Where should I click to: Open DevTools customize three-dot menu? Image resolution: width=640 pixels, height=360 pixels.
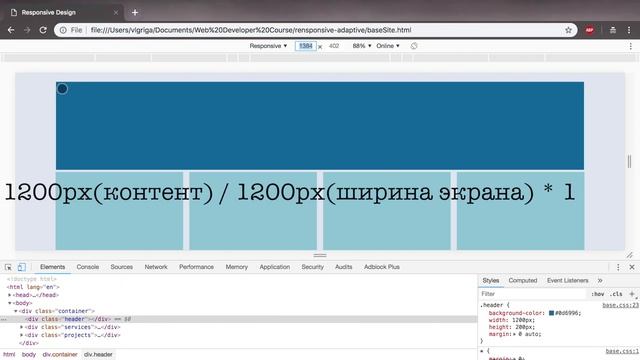(618, 267)
